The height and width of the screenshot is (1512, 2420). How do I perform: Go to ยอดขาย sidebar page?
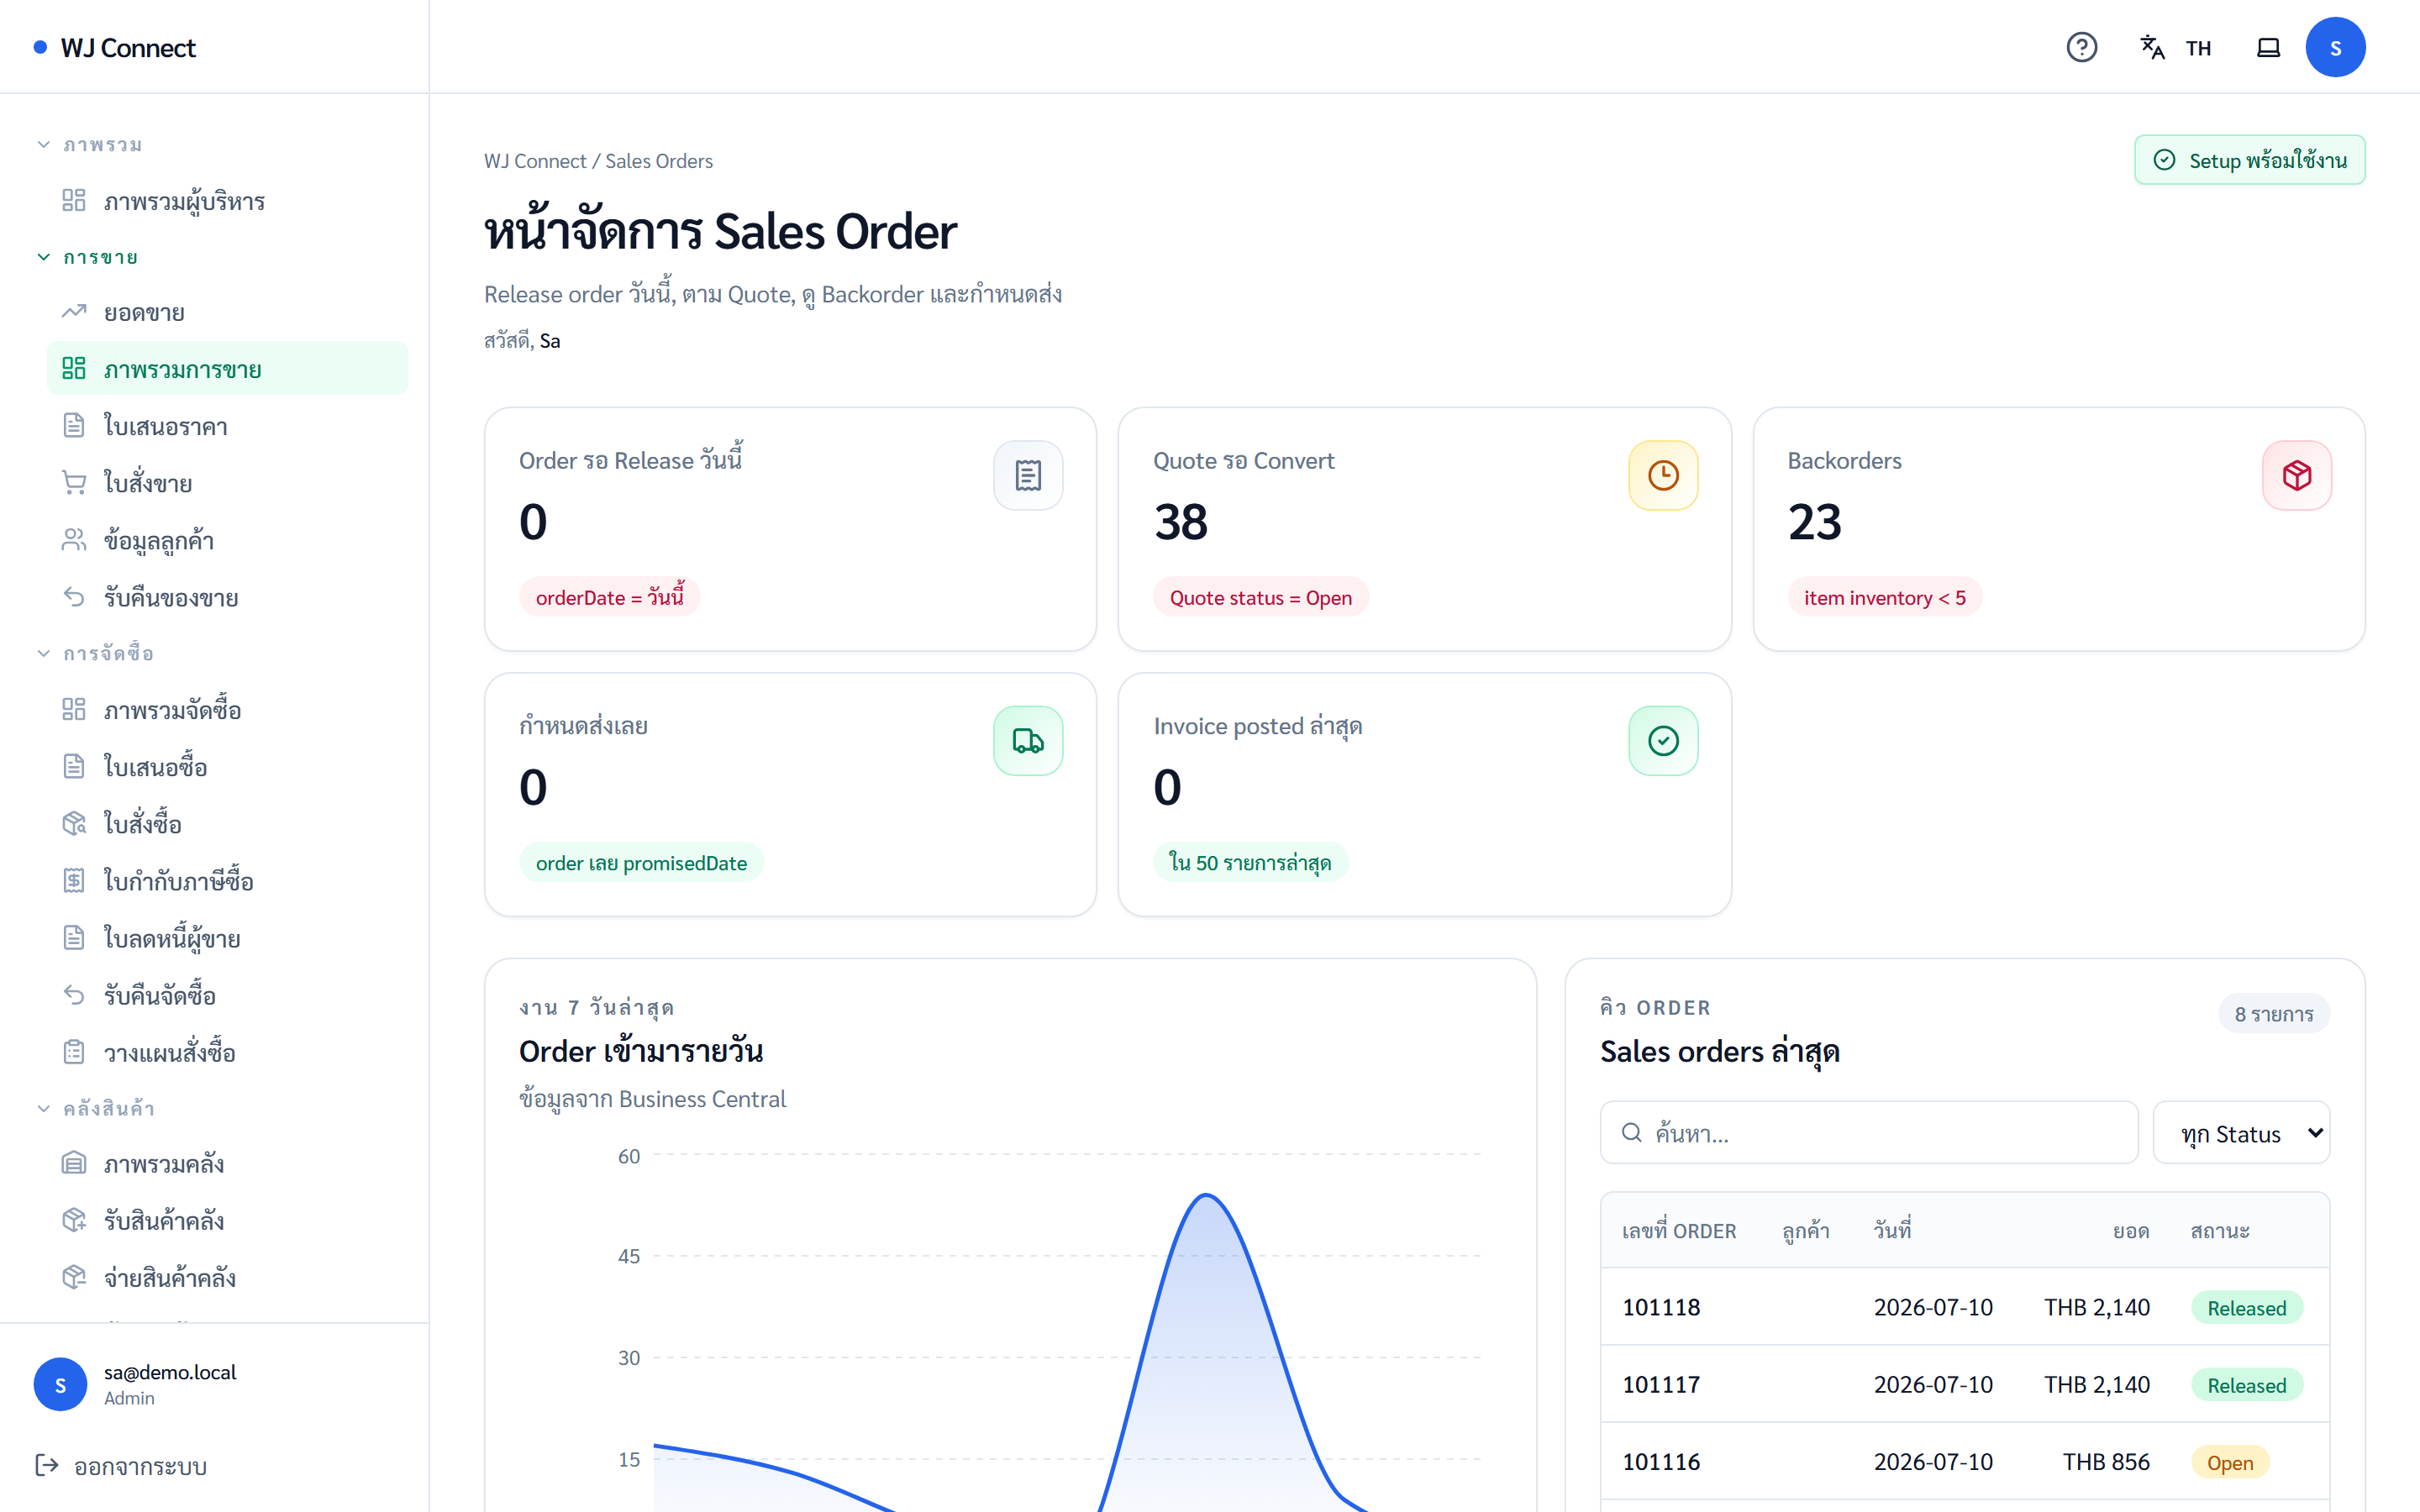pyautogui.click(x=227, y=313)
